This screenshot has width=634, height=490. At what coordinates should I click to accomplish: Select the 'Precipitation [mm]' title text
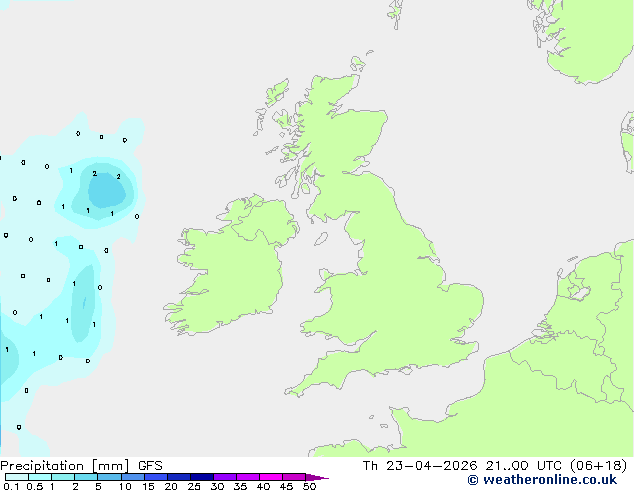pos(65,466)
